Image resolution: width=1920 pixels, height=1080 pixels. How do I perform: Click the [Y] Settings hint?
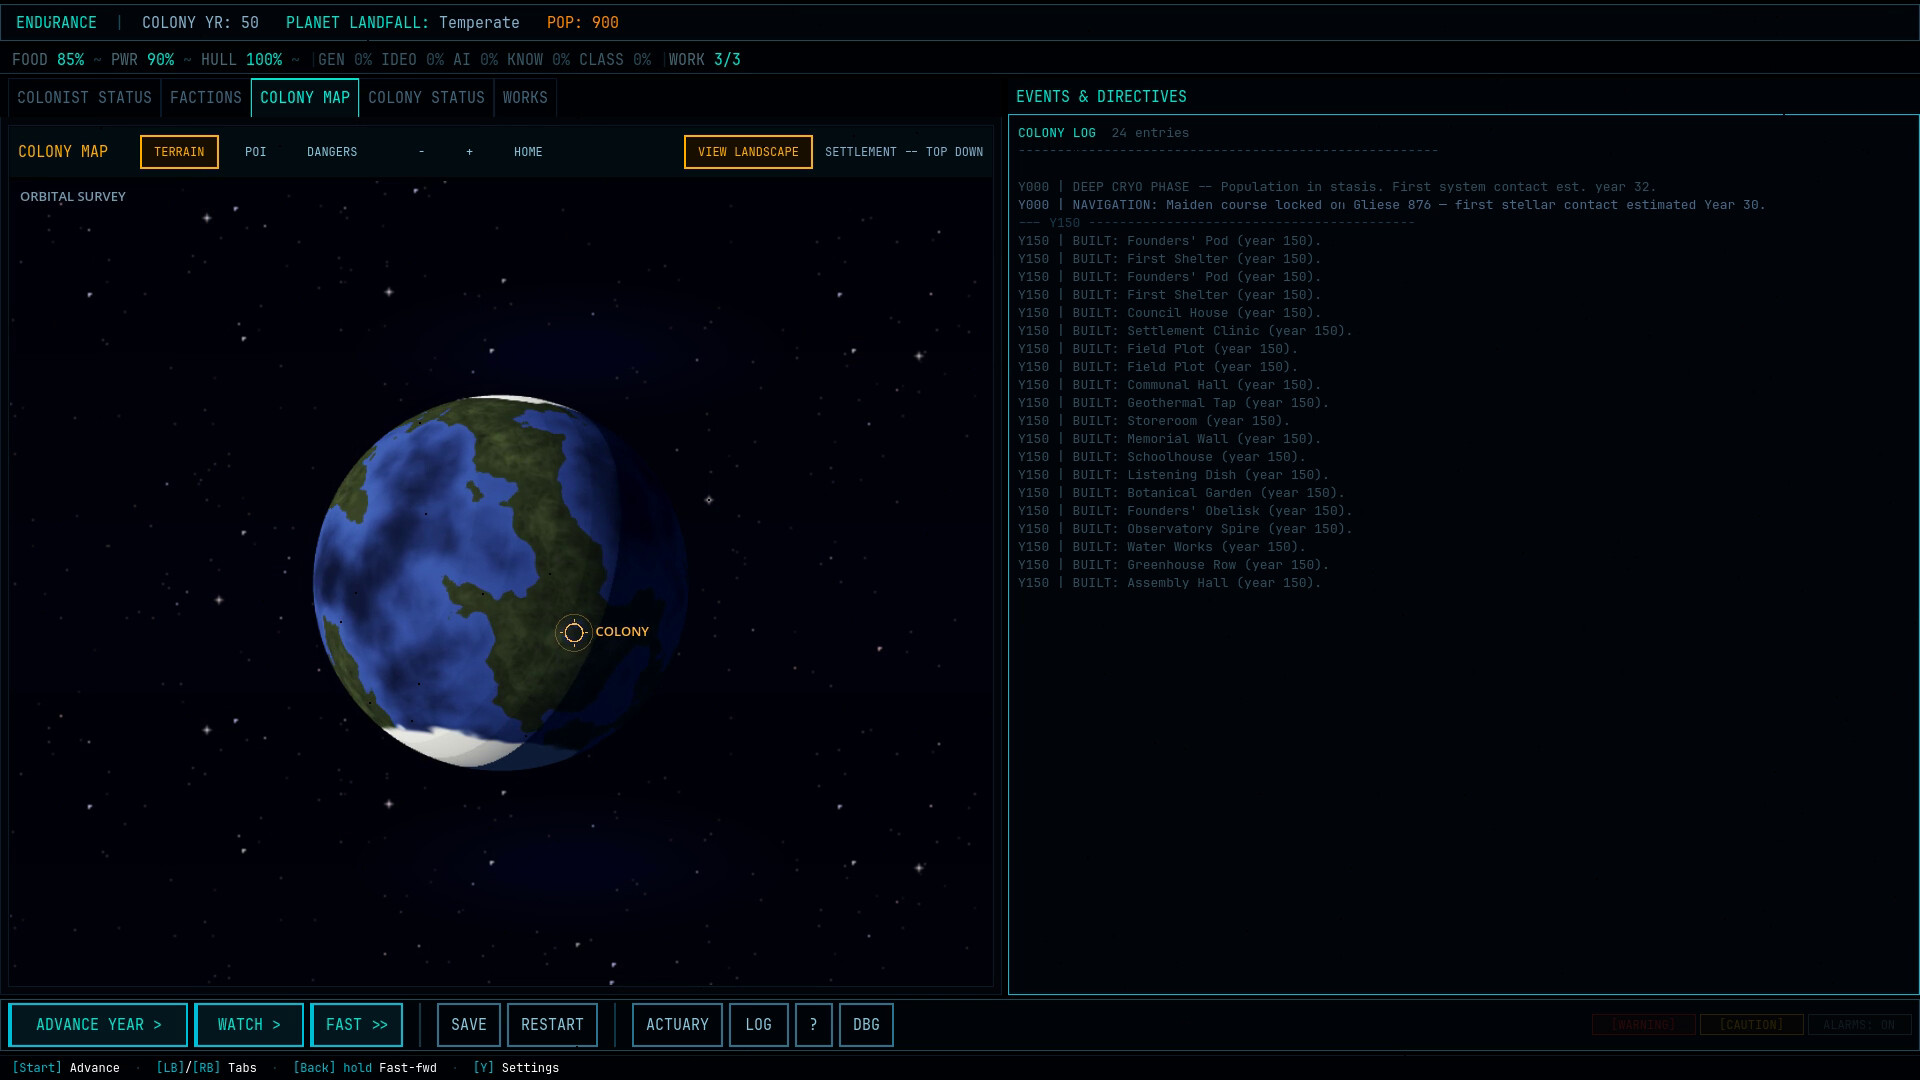[516, 1068]
